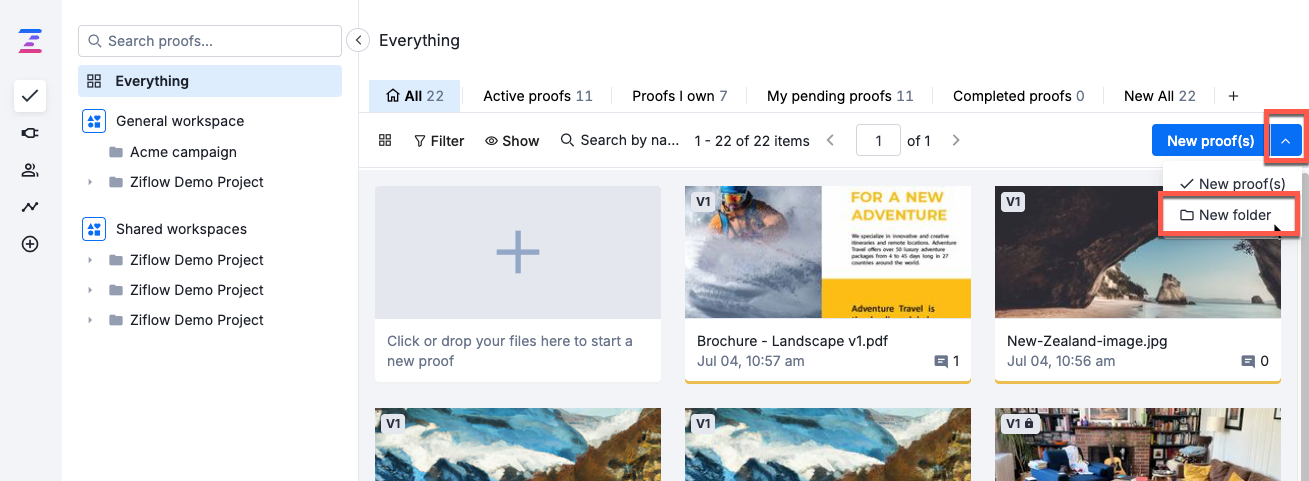
Task: Open Brochure - Landscape v1.pdf thumbnail
Action: coord(828,252)
